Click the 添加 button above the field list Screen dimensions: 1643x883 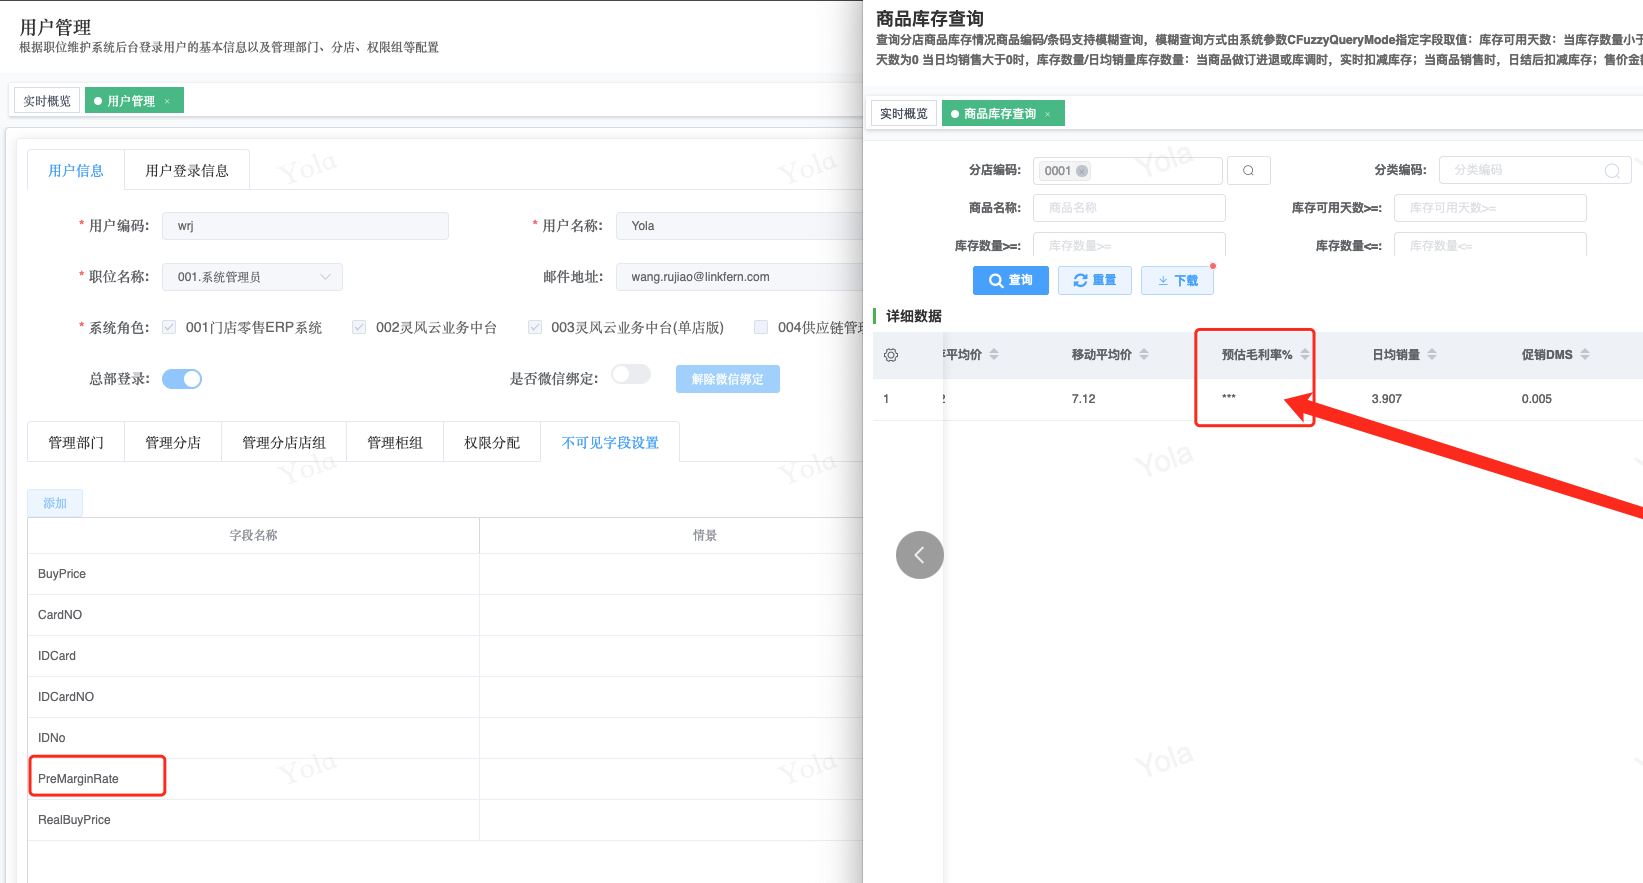point(55,503)
